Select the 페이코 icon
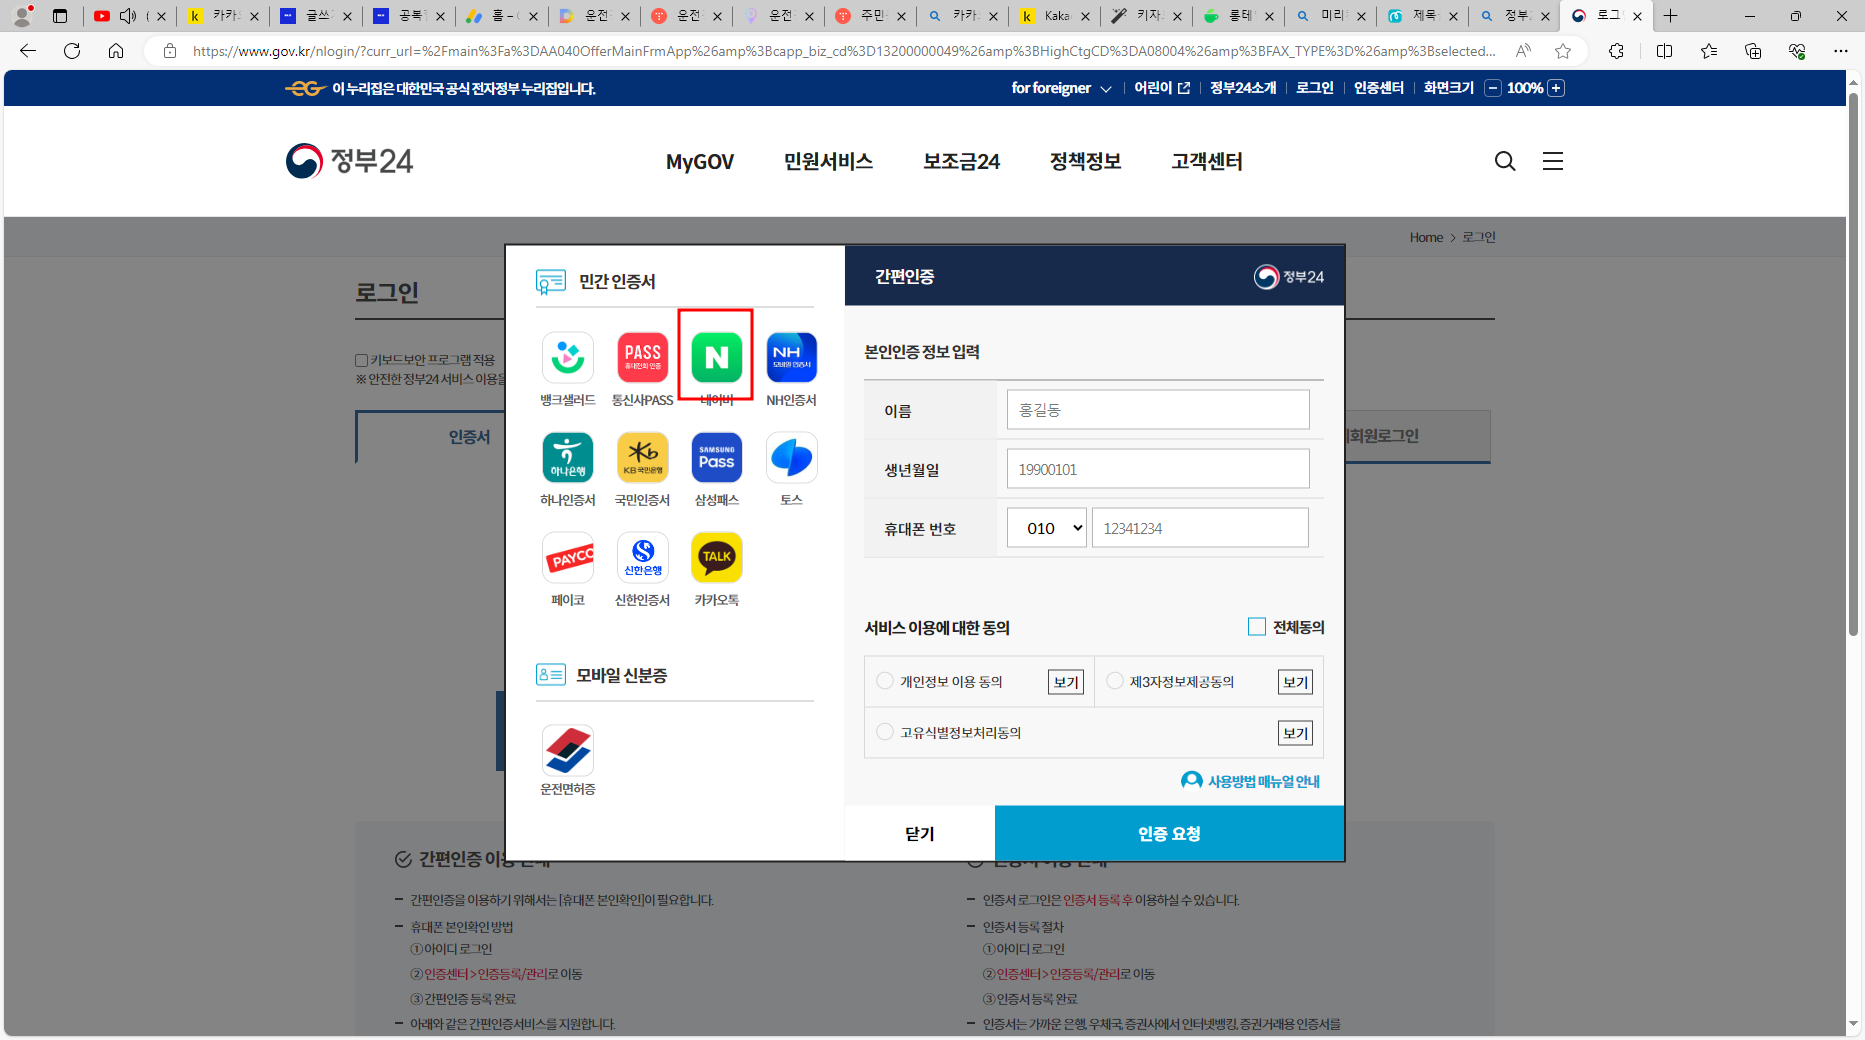The image size is (1865, 1040). (568, 558)
